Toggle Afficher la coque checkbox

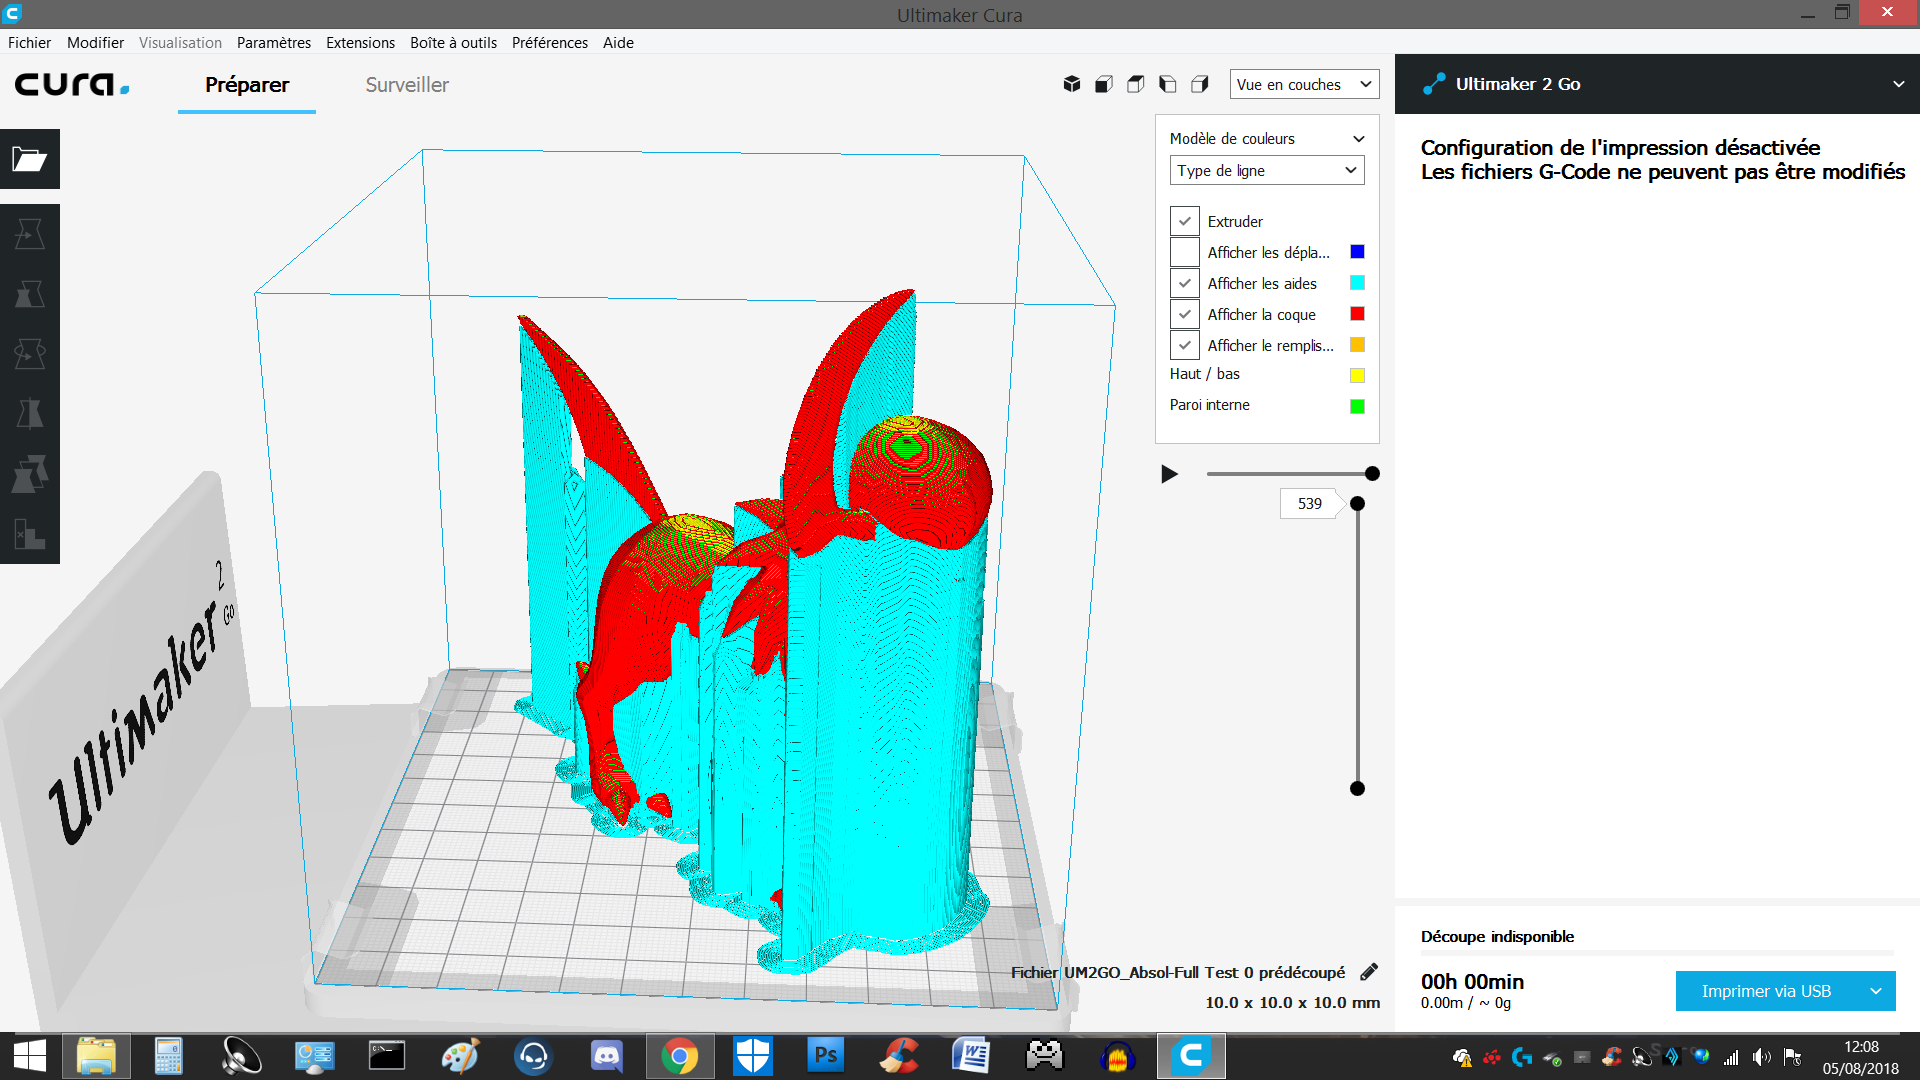(1185, 314)
